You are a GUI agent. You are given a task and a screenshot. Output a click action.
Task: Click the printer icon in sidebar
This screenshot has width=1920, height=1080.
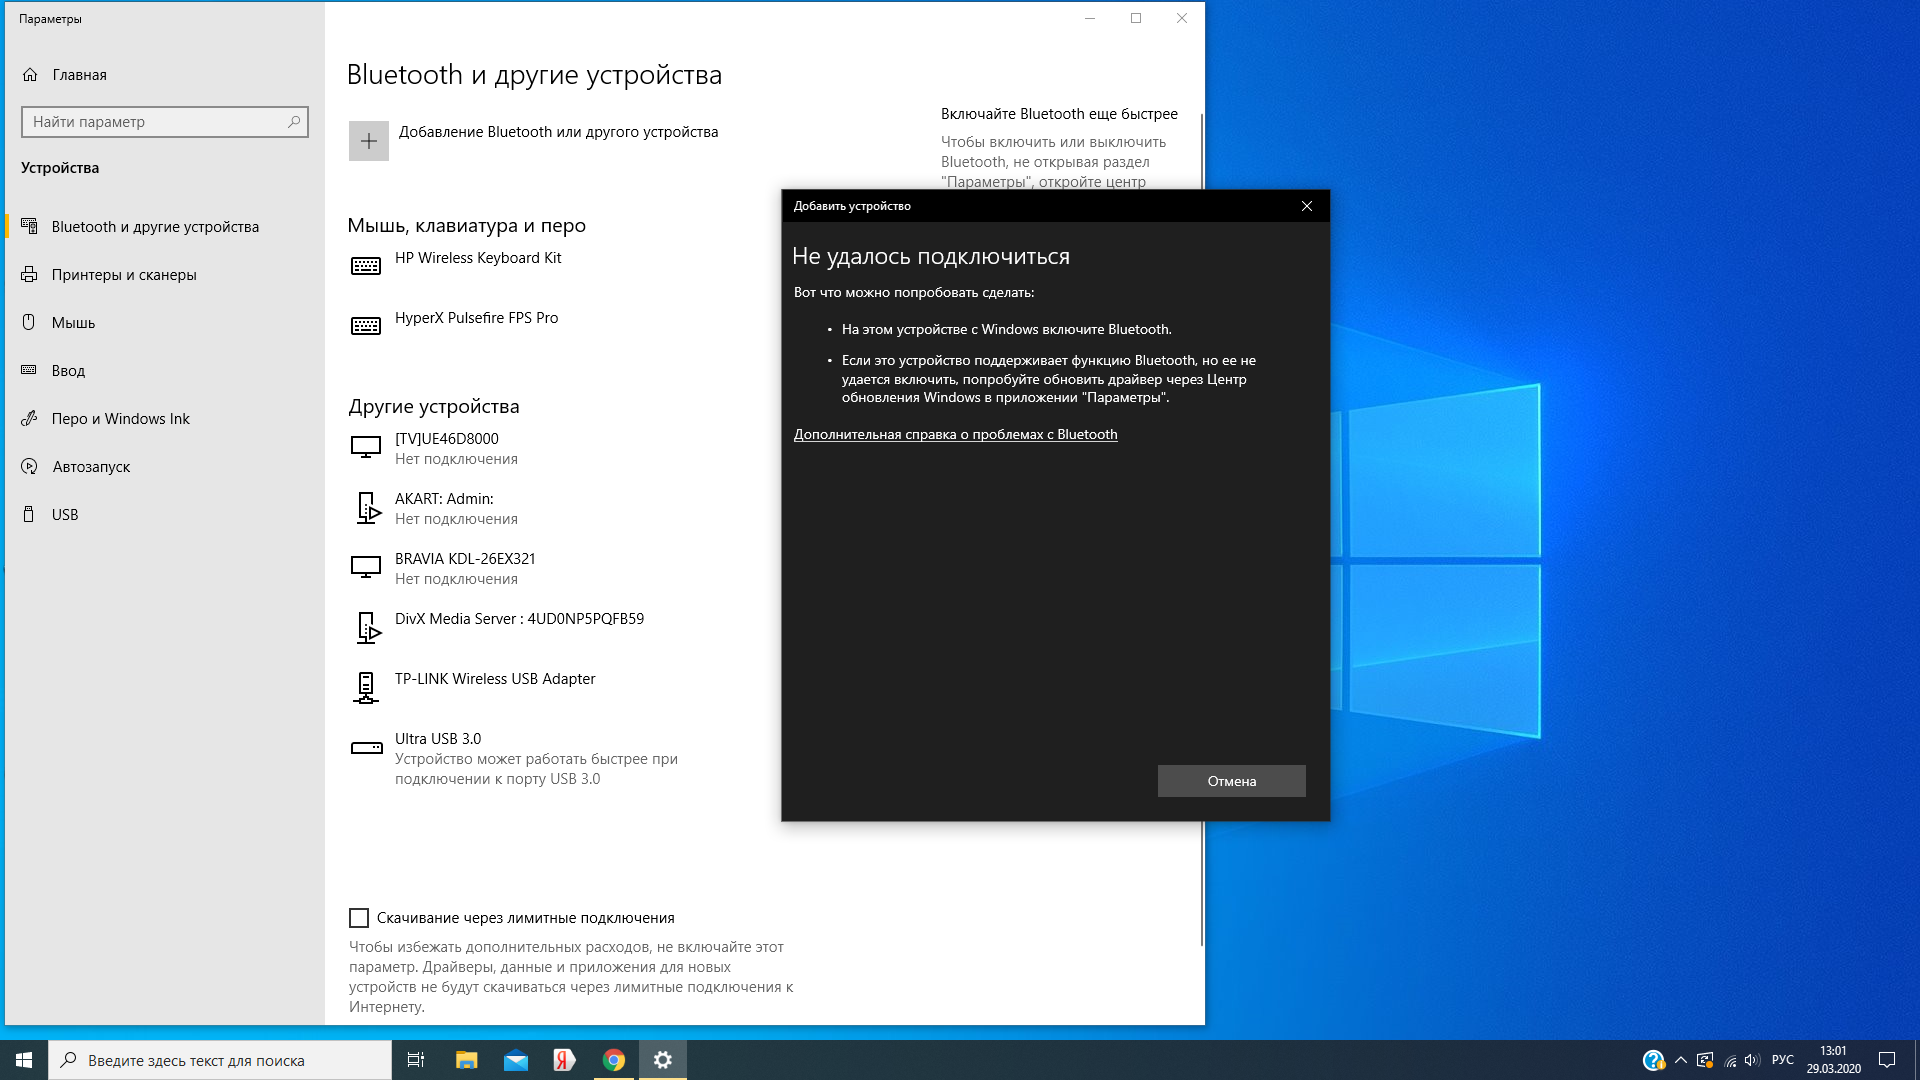point(29,274)
